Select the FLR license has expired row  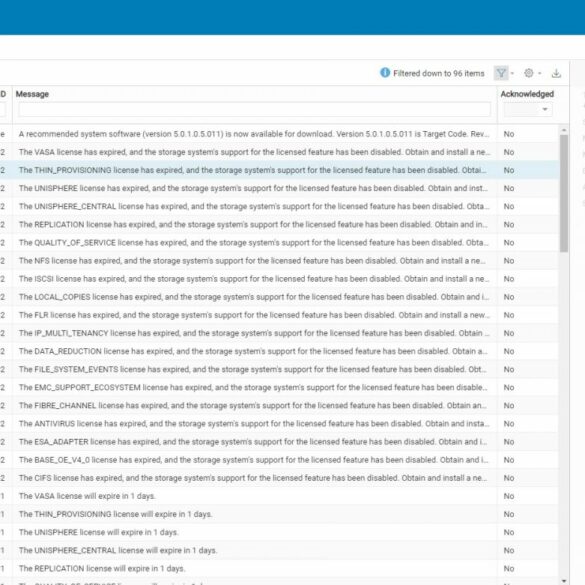click(x=279, y=315)
